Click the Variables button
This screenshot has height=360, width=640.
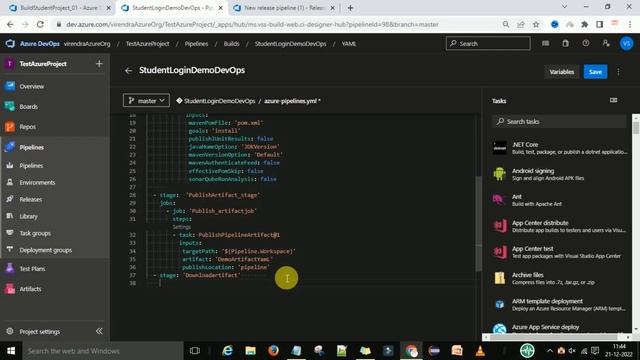(x=561, y=72)
